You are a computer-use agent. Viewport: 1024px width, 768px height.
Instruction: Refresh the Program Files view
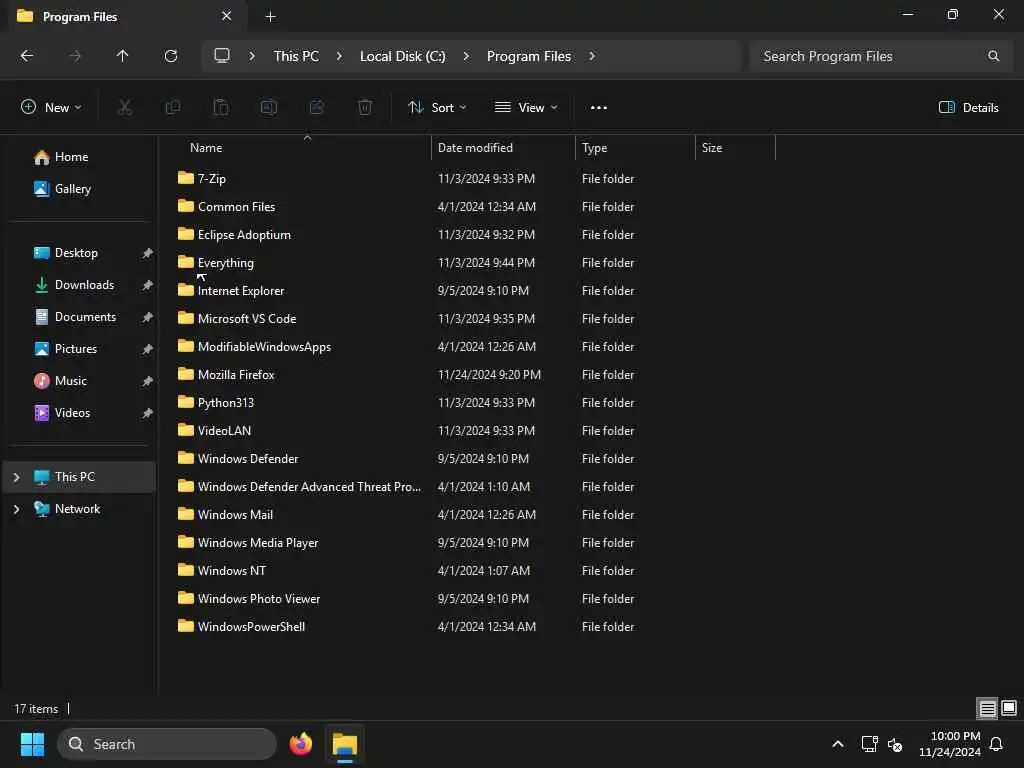pos(170,56)
